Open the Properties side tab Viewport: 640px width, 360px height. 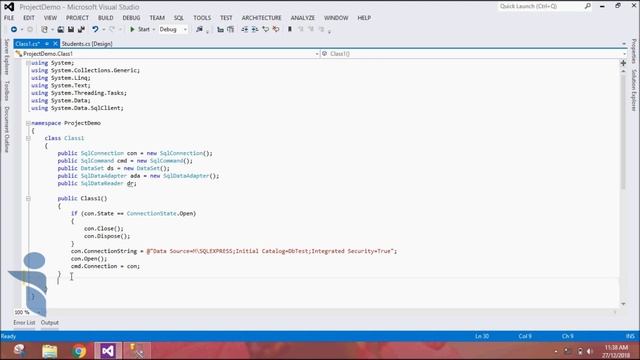coord(633,51)
